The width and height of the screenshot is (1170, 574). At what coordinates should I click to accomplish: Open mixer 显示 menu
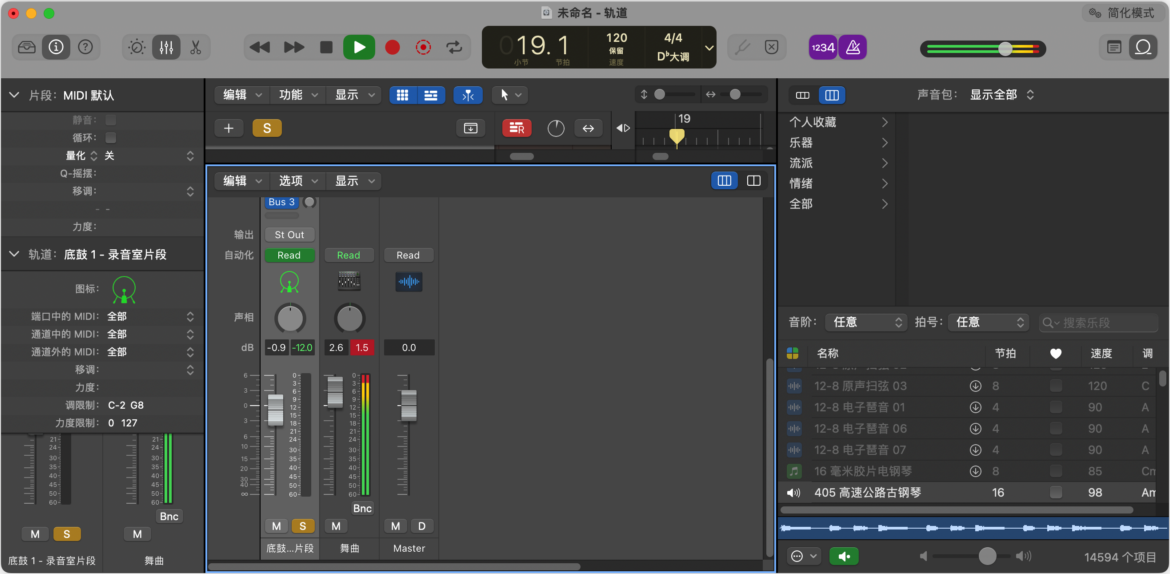353,181
